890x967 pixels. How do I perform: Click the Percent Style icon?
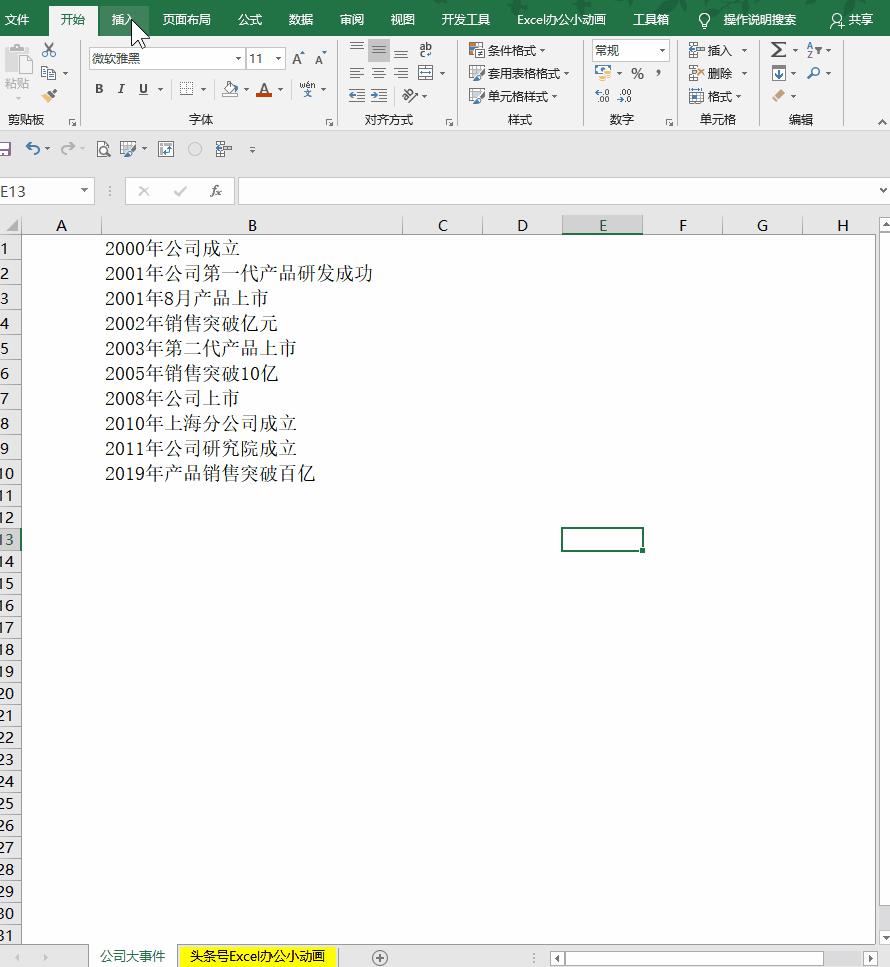(x=638, y=73)
